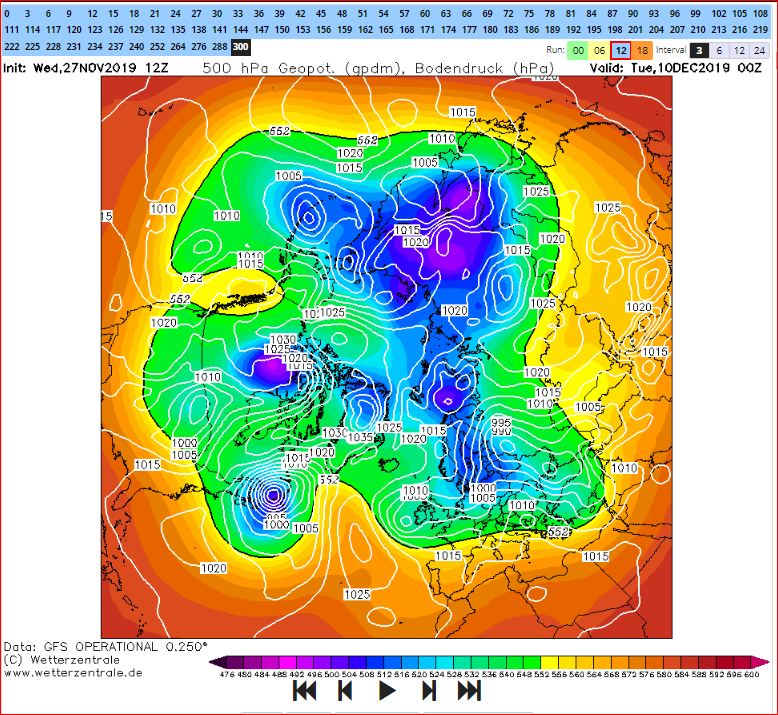Click the highlighted hour 300 step
Viewport: 778px width, 715px height.
coord(240,47)
